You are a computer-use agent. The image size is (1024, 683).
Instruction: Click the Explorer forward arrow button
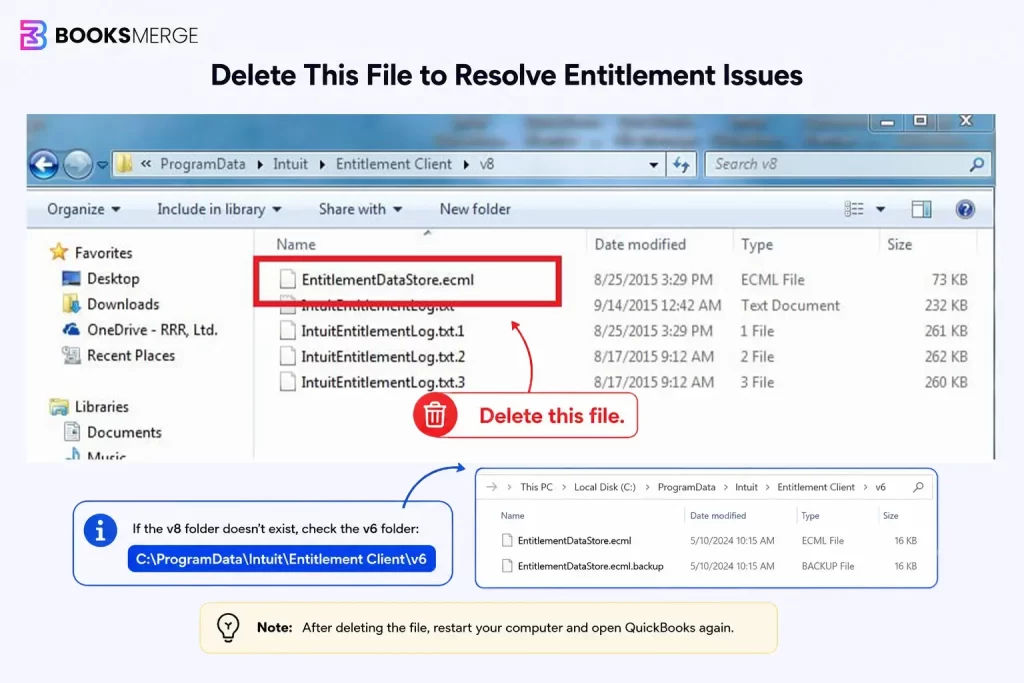tap(78, 165)
